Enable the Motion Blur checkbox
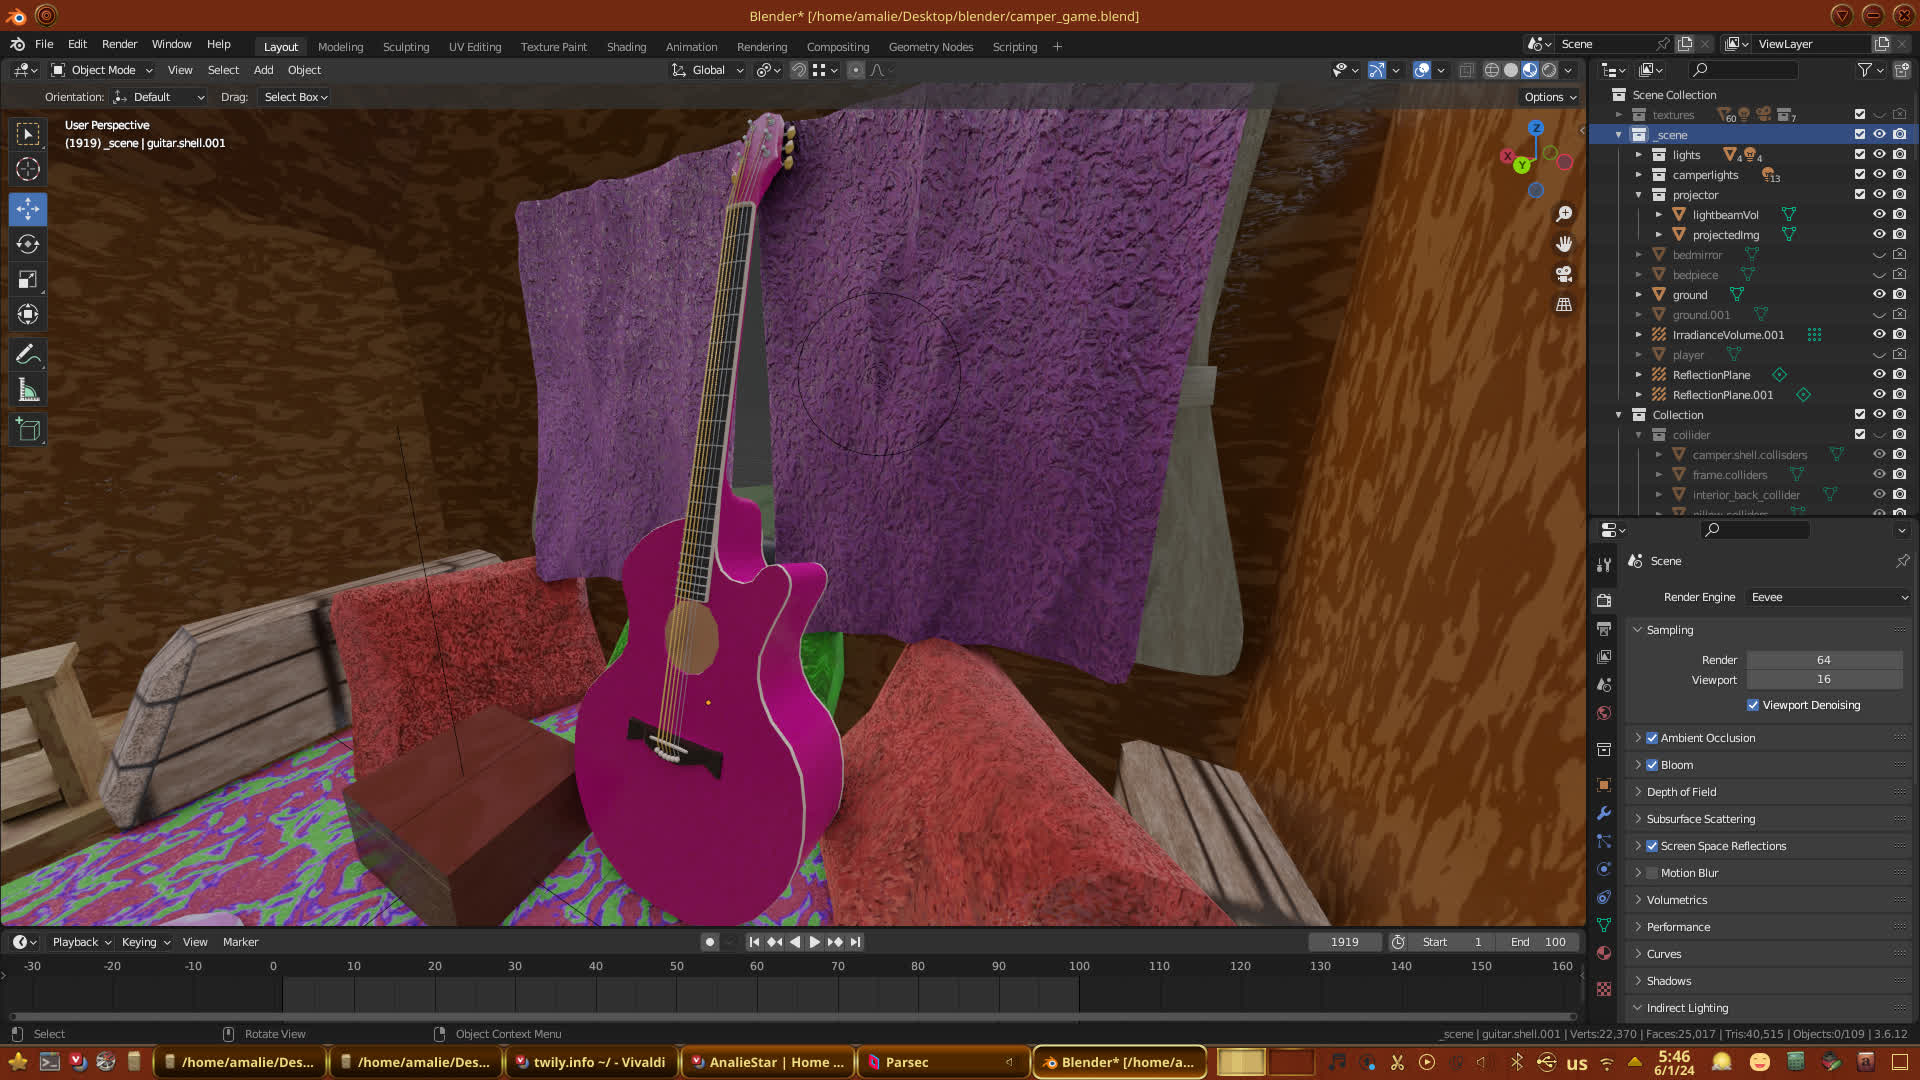This screenshot has height=1080, width=1920. 1652,873
